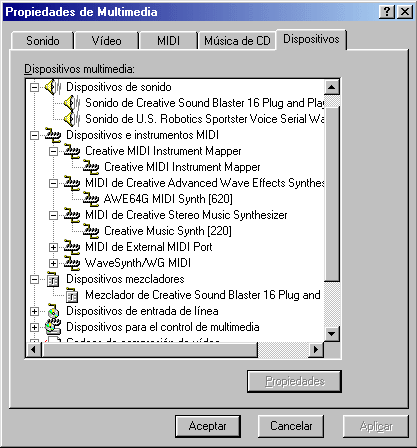417x448 pixels.
Task: Select Sonido de U.S. Robotics Sportster Voice Serial
Action: tap(204, 119)
